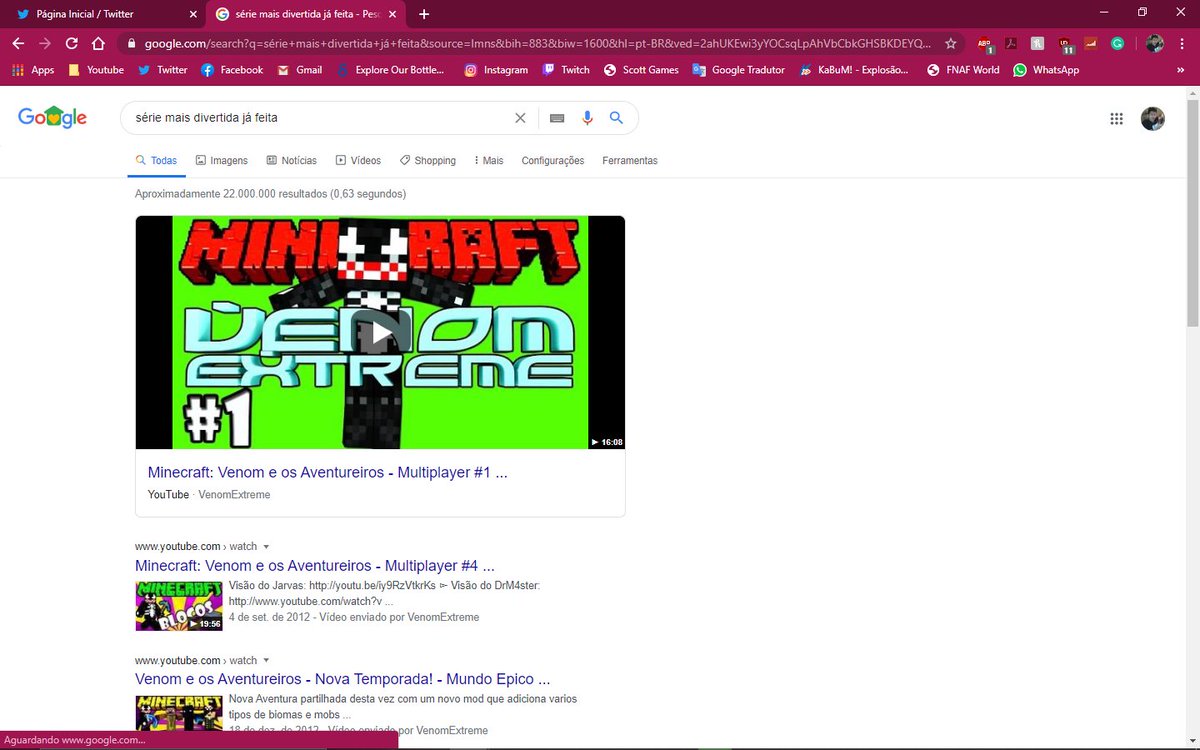Viewport: 1200px width, 750px height.
Task: Open the Grammarly extension icon
Action: [x=1119, y=43]
